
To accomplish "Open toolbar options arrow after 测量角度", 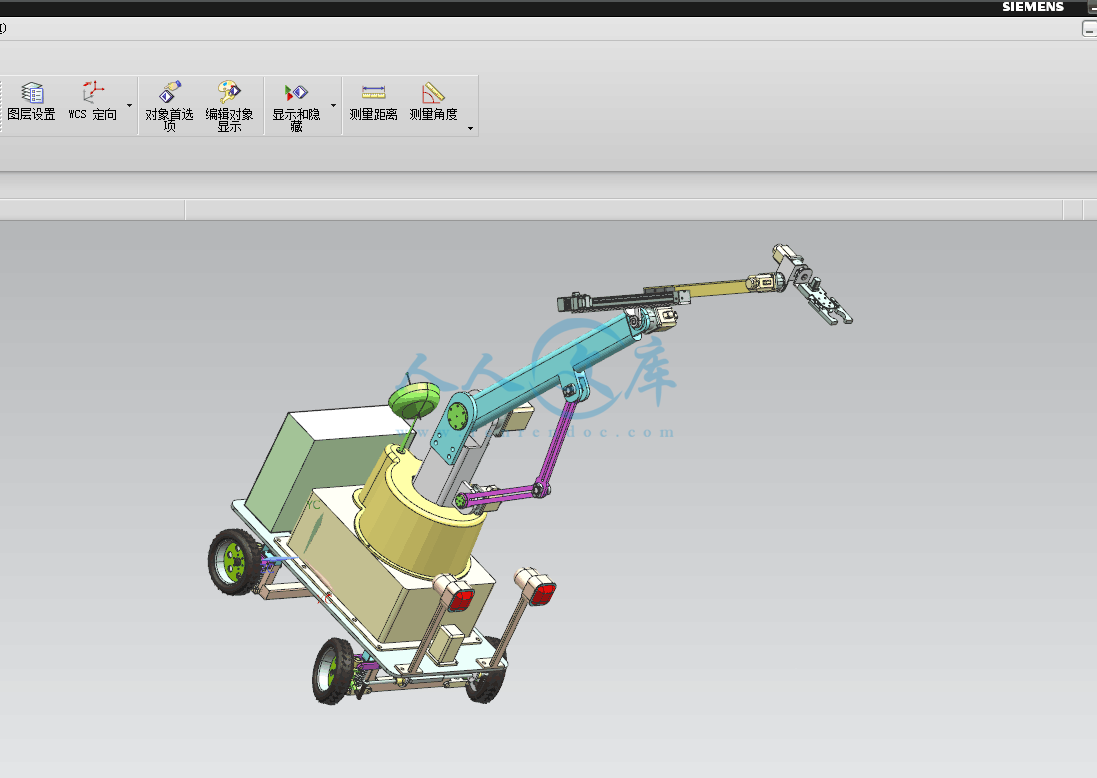I will pyautogui.click(x=470, y=128).
